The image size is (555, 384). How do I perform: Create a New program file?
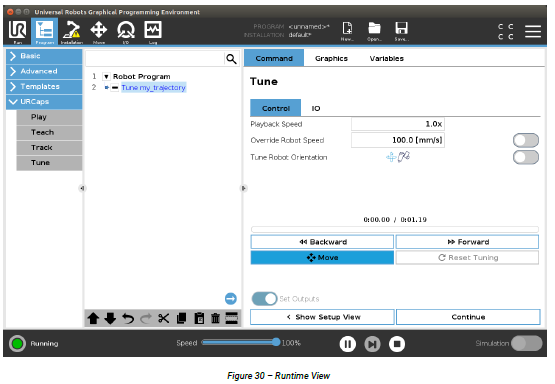(x=347, y=31)
